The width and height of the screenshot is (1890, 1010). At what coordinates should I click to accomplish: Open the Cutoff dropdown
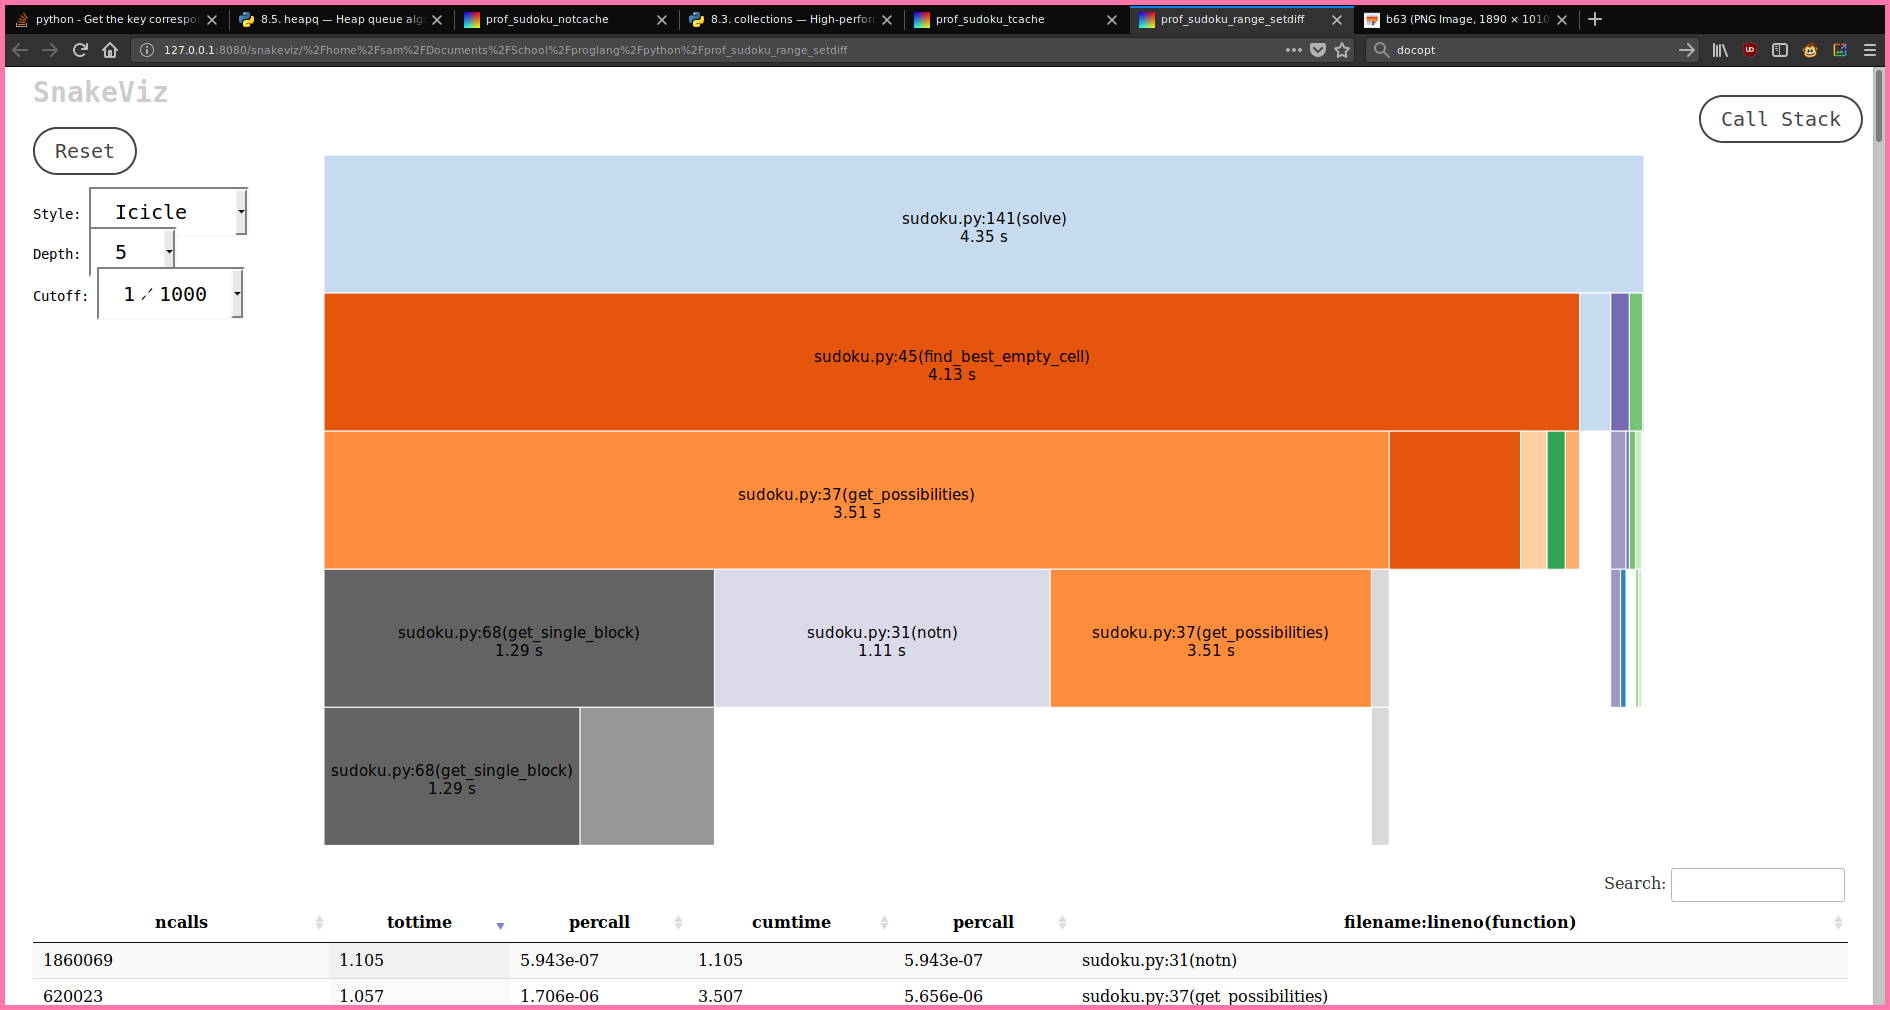[170, 294]
